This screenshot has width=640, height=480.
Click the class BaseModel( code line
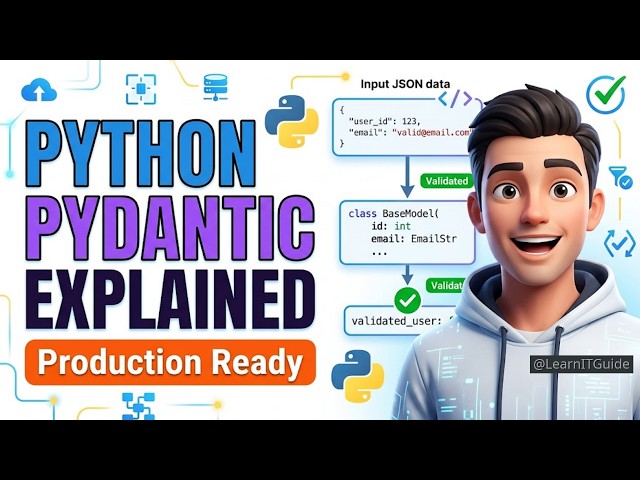tap(393, 213)
